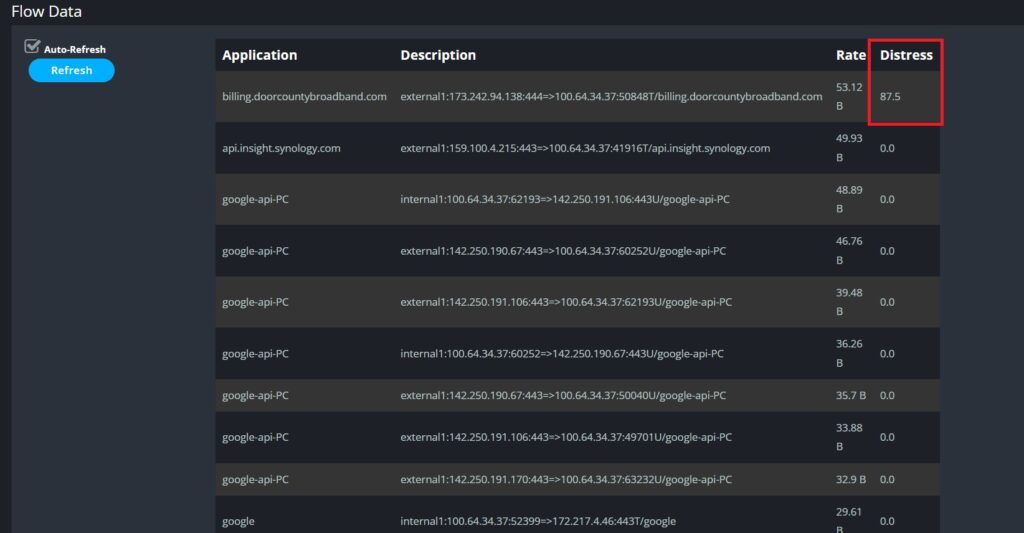Select the google application cell in last row
Screen dimensions: 1024x533
click(238, 521)
